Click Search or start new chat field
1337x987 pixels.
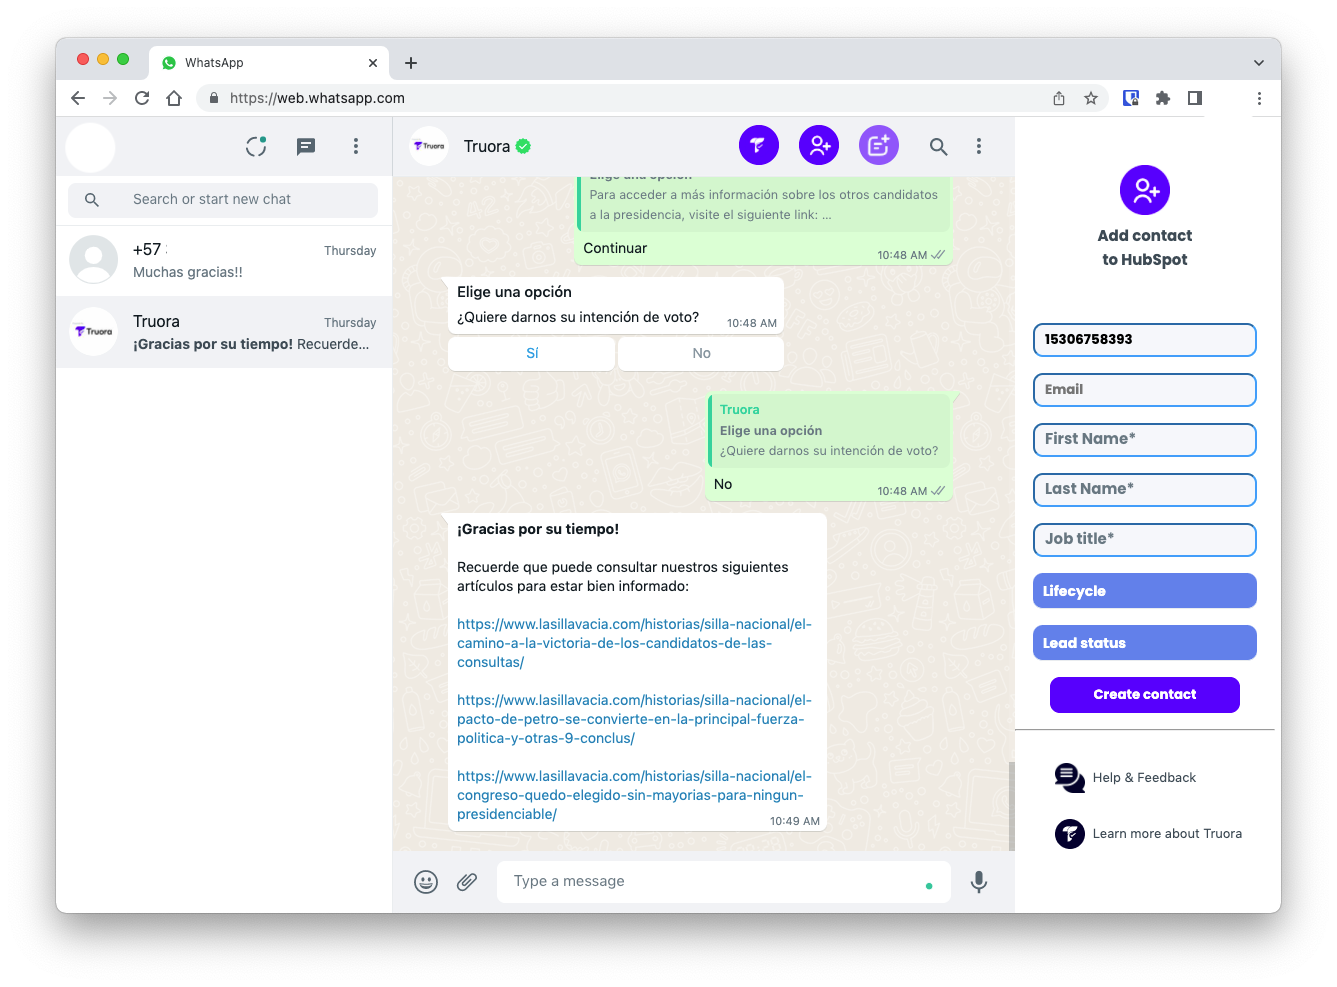(x=223, y=200)
